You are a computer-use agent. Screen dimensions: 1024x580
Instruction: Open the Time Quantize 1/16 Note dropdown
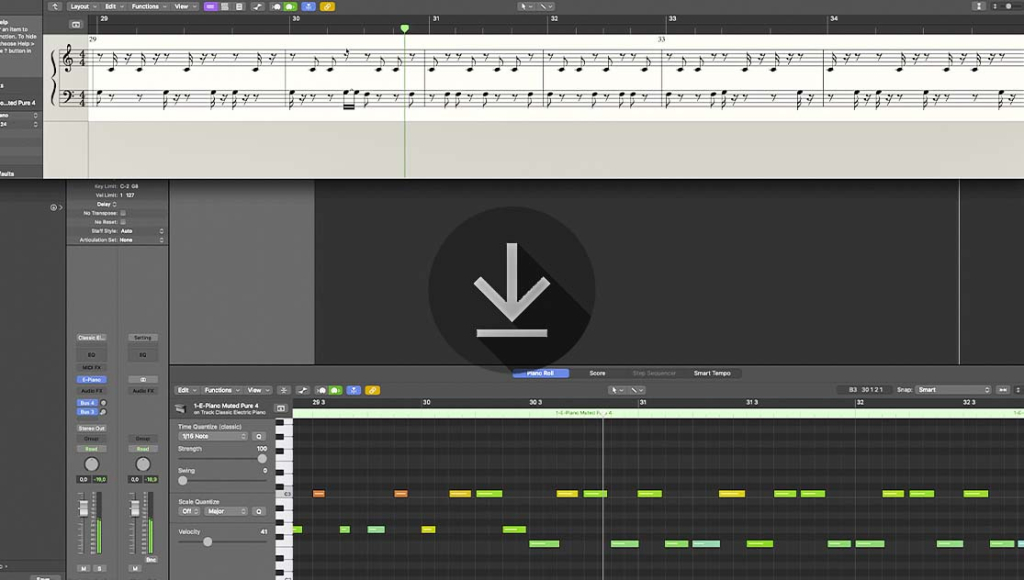tap(212, 436)
